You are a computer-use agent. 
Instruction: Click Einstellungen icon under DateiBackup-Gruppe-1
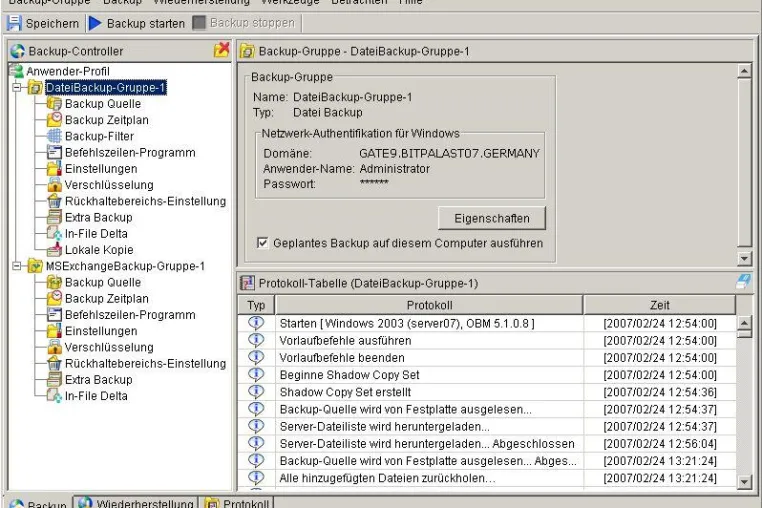coord(54,169)
